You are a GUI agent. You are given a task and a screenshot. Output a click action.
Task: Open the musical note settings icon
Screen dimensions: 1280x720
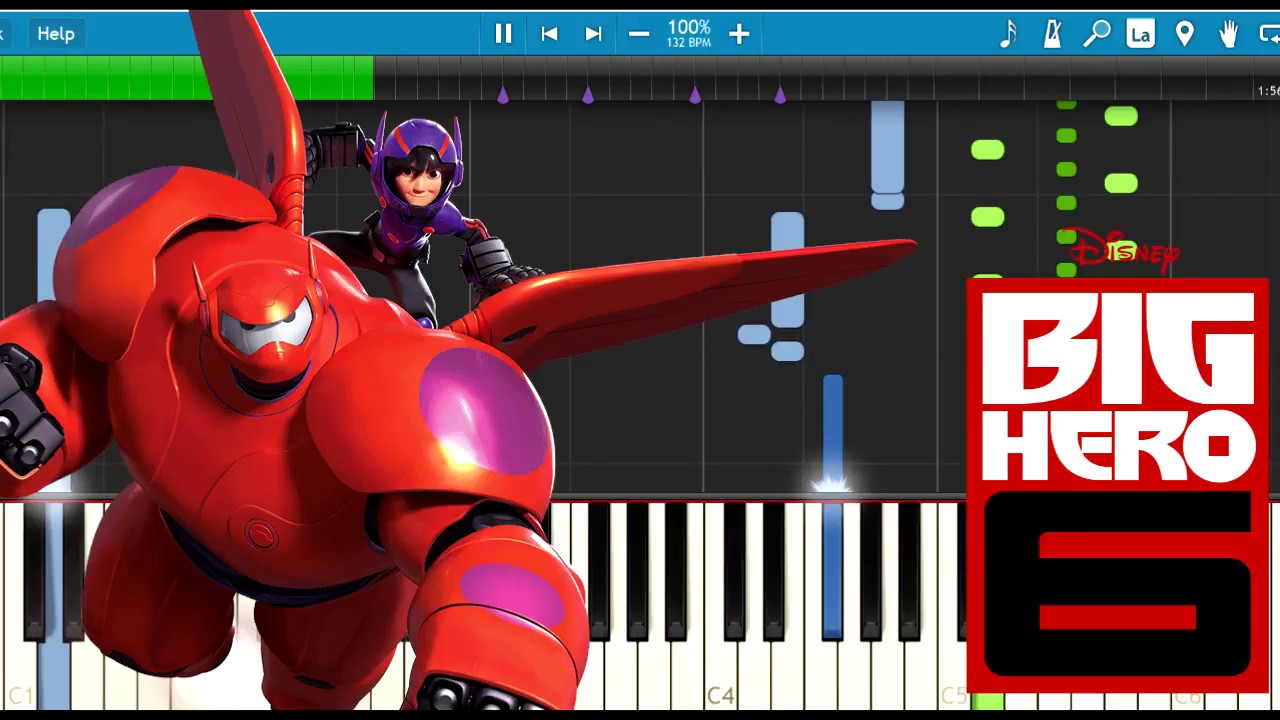click(1008, 34)
